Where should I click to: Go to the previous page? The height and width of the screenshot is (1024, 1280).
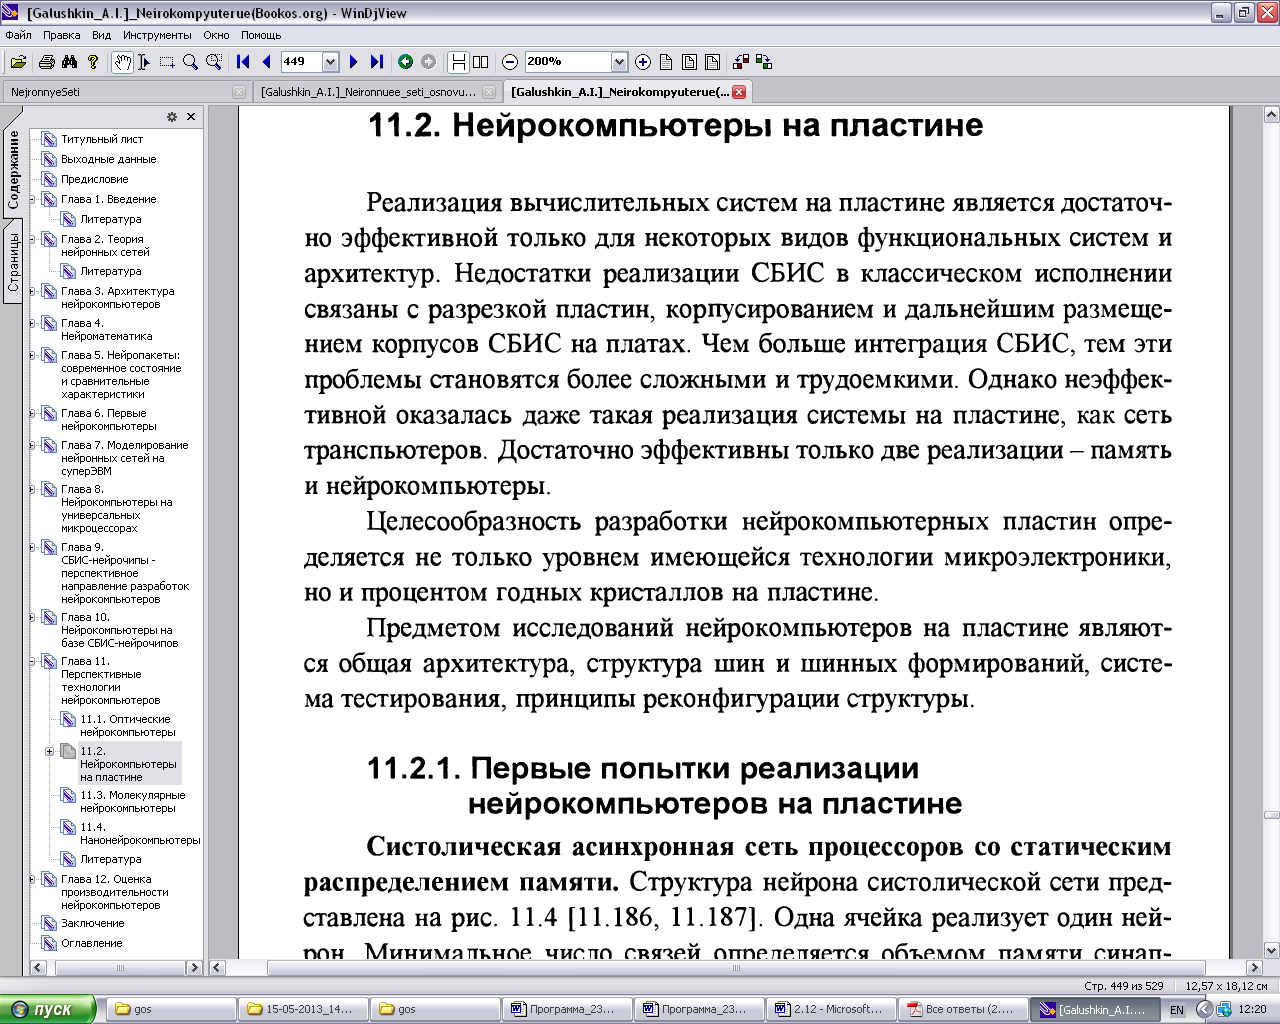click(x=266, y=62)
